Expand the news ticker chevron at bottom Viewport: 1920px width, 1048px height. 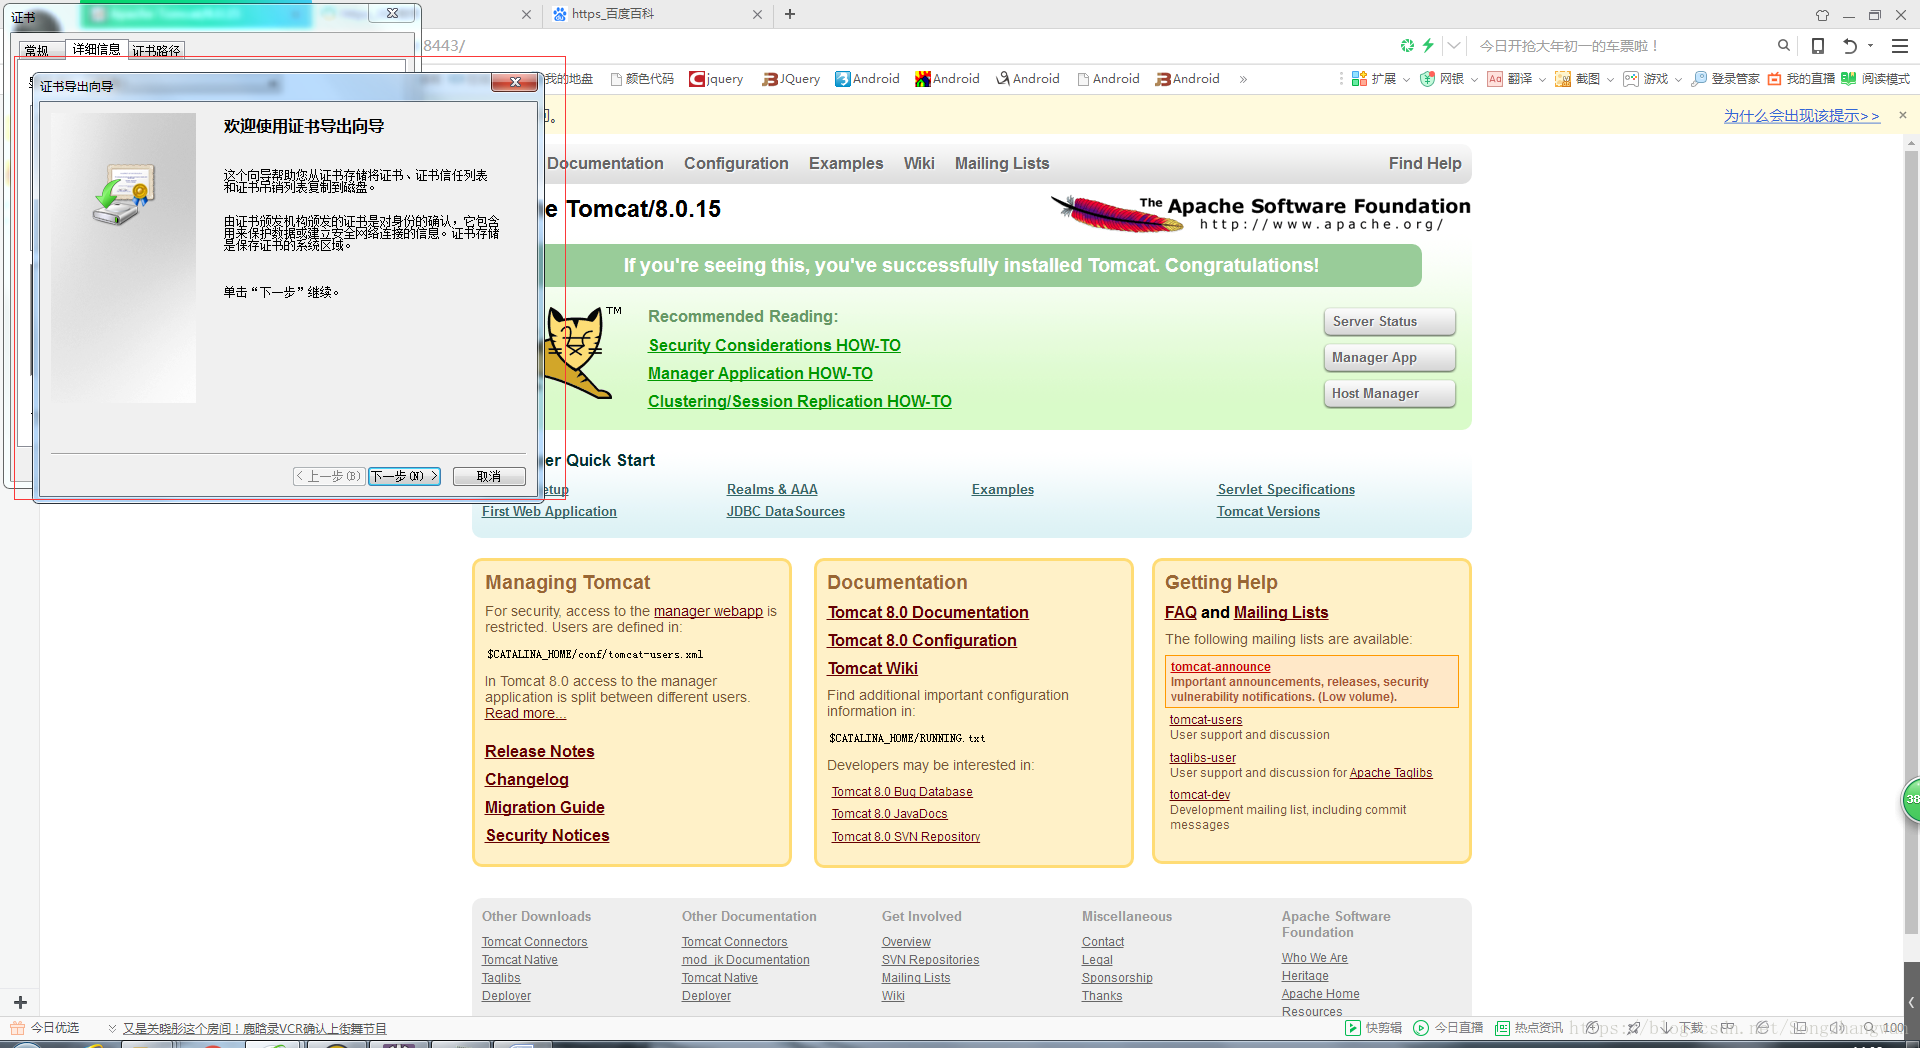(112, 1028)
